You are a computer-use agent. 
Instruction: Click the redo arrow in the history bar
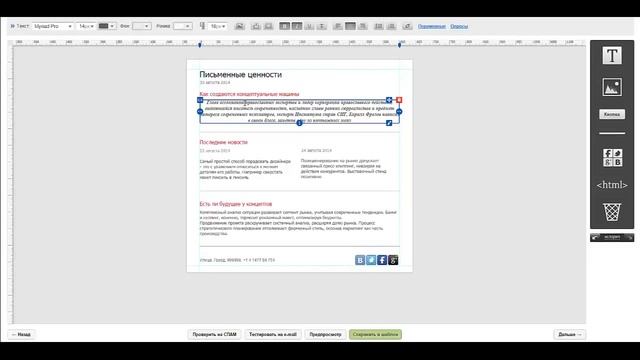tap(629, 237)
